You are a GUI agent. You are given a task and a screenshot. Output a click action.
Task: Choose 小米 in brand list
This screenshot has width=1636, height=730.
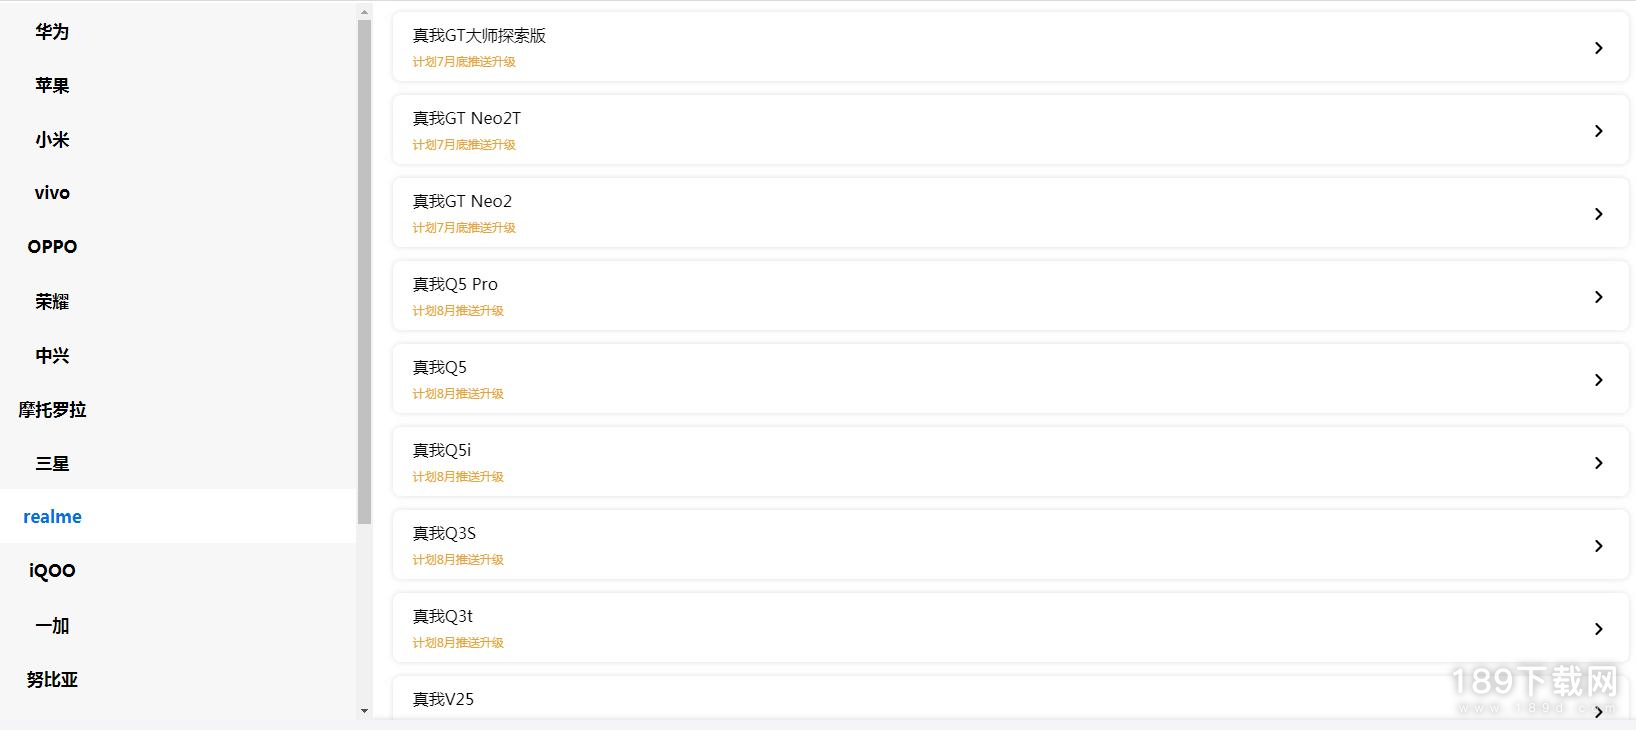point(52,140)
